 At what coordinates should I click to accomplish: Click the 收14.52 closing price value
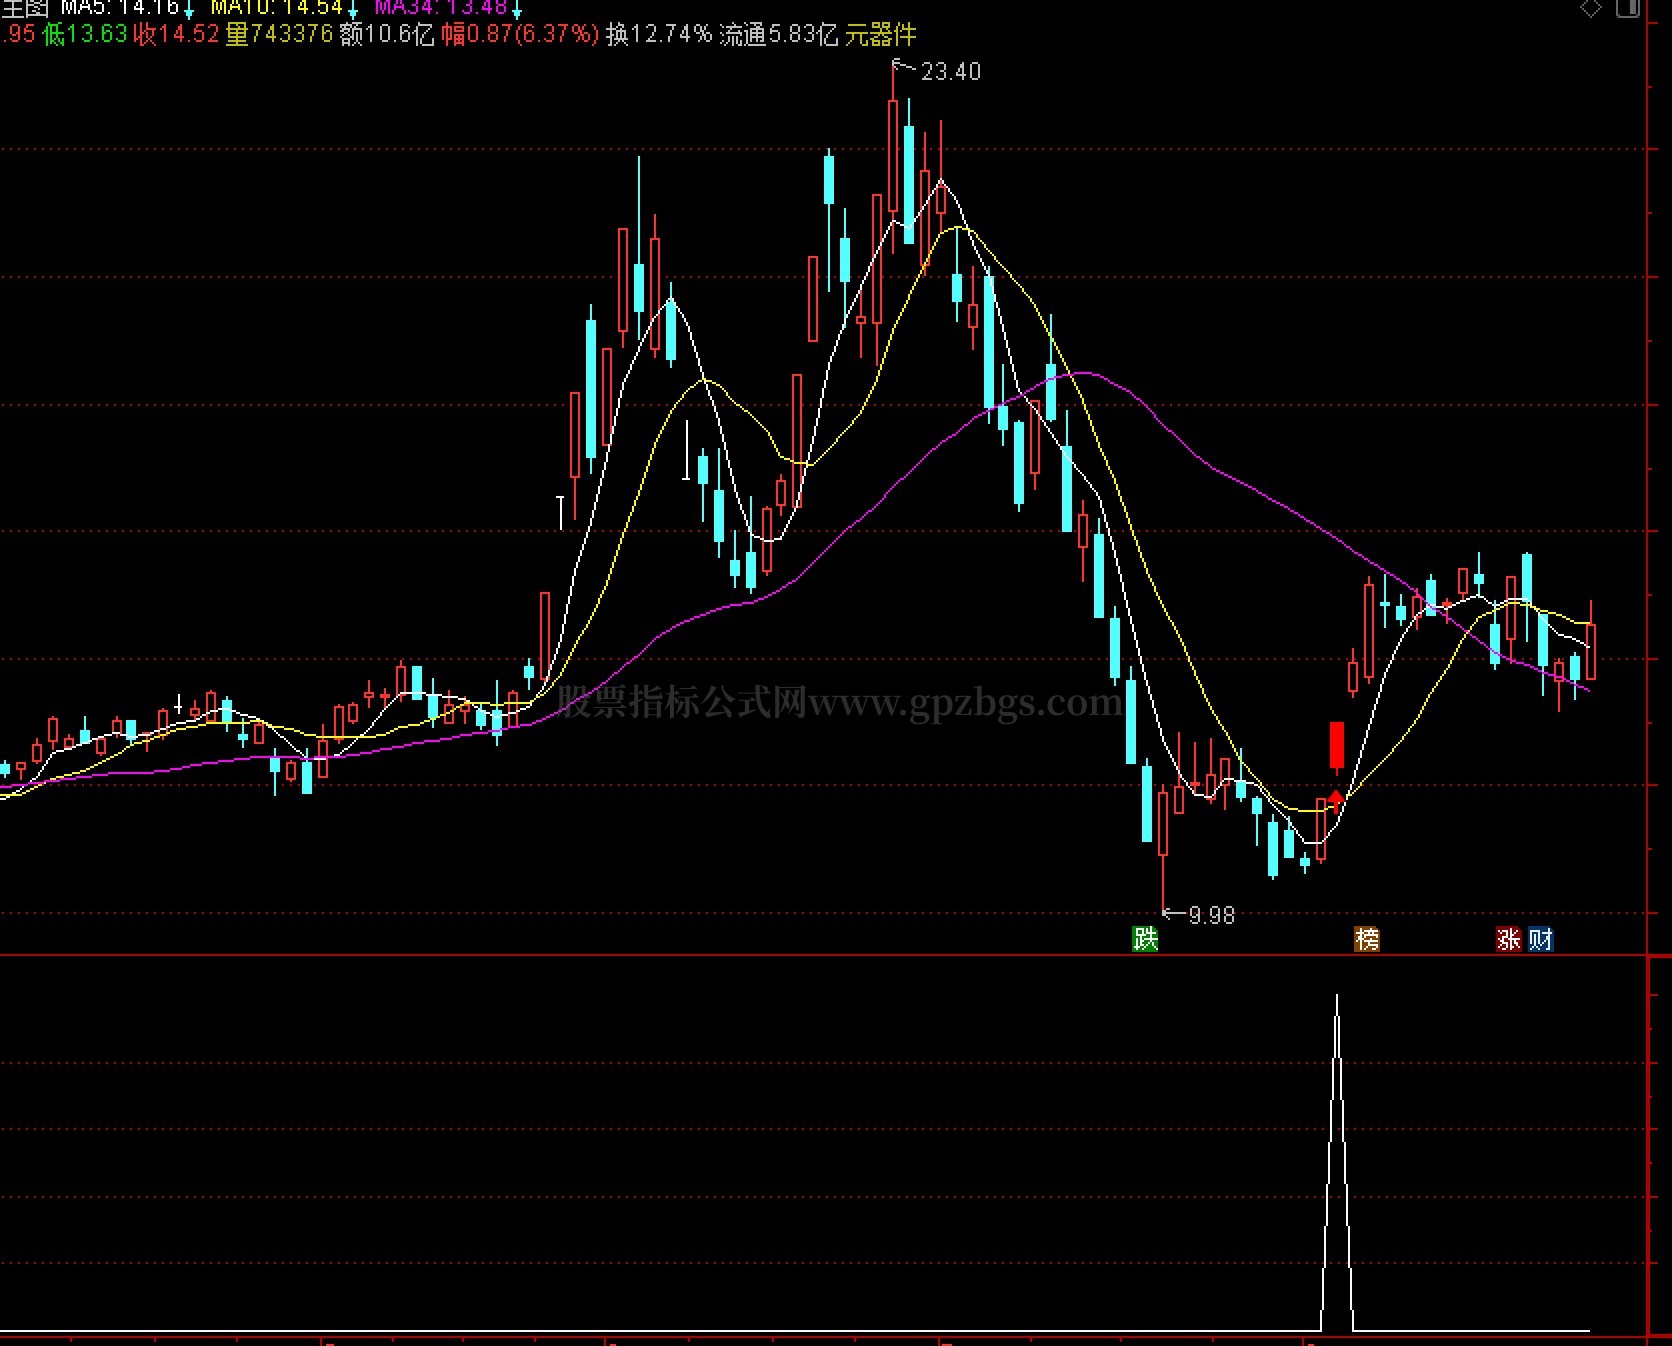pyautogui.click(x=176, y=35)
